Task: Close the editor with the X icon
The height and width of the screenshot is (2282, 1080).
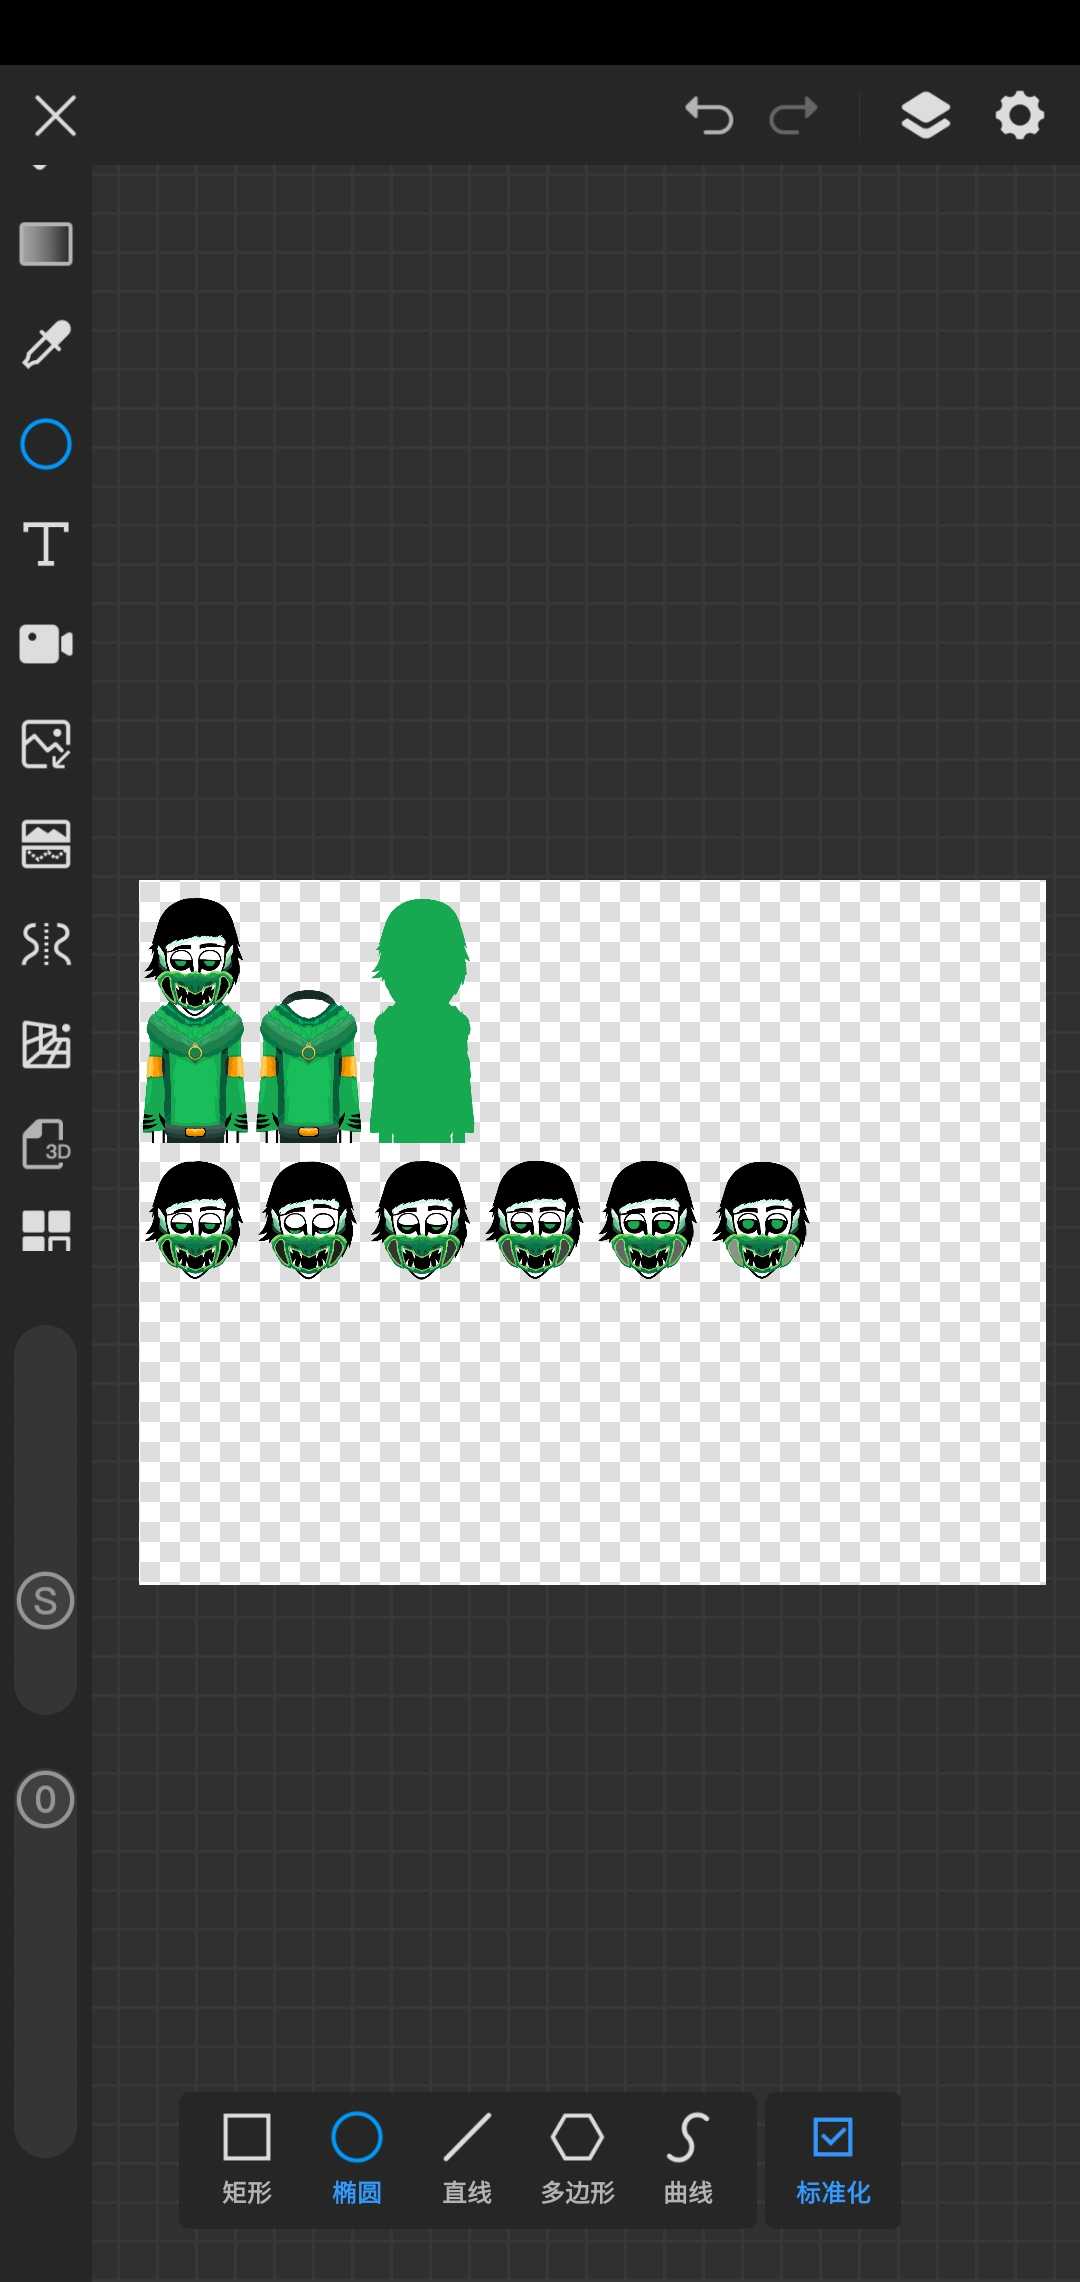Action: [55, 115]
